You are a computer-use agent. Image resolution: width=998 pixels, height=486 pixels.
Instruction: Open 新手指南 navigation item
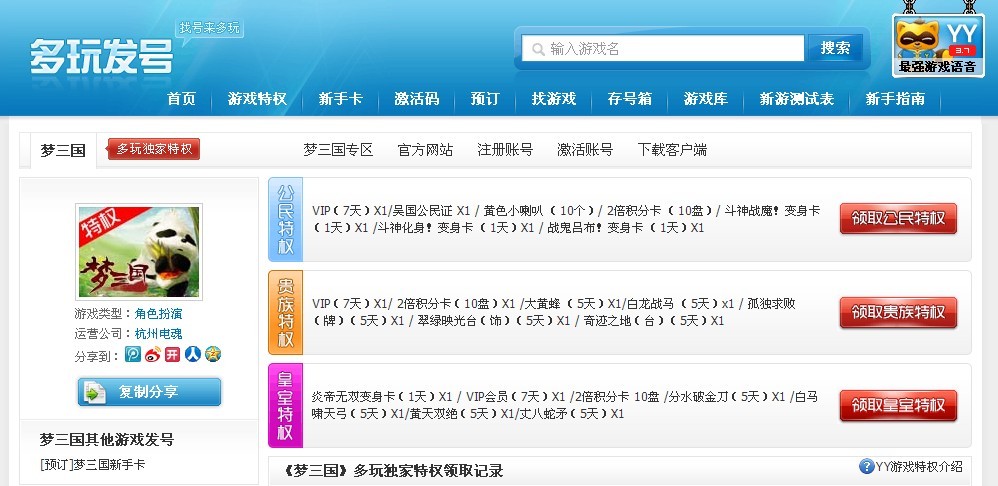click(895, 99)
